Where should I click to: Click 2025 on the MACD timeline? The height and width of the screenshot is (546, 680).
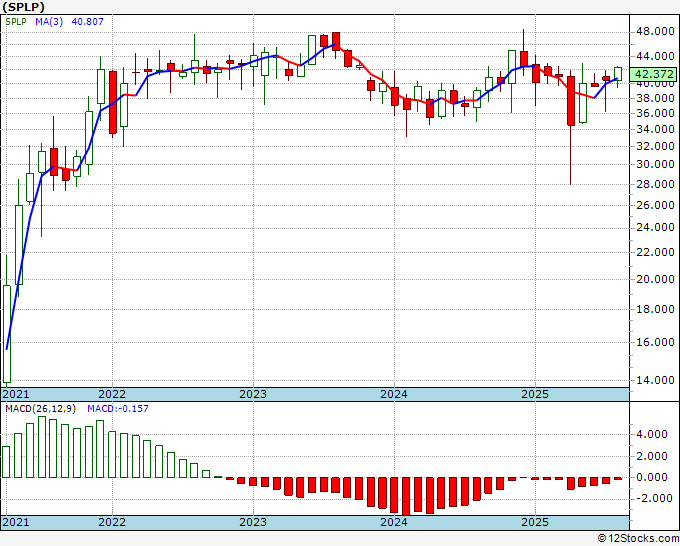coord(535,522)
